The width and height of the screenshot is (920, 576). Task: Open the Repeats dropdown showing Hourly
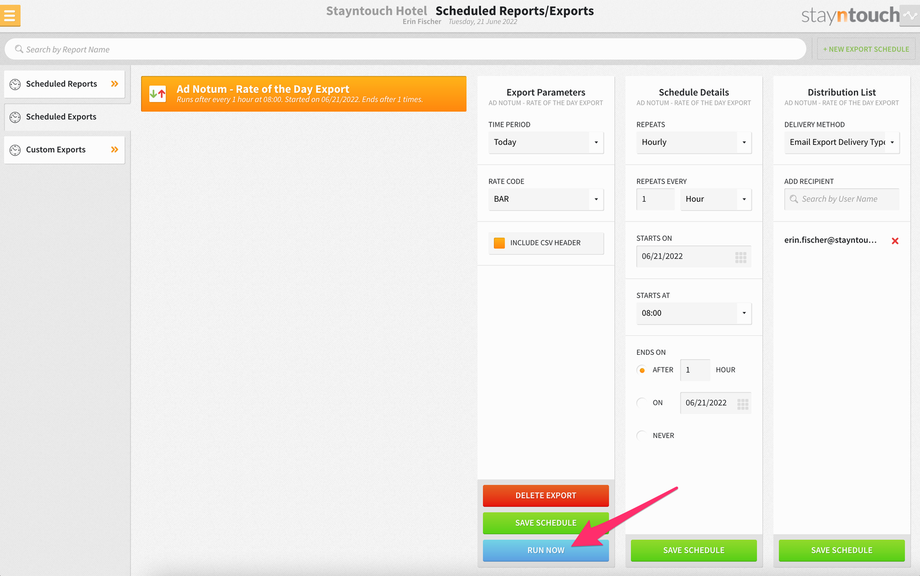694,143
